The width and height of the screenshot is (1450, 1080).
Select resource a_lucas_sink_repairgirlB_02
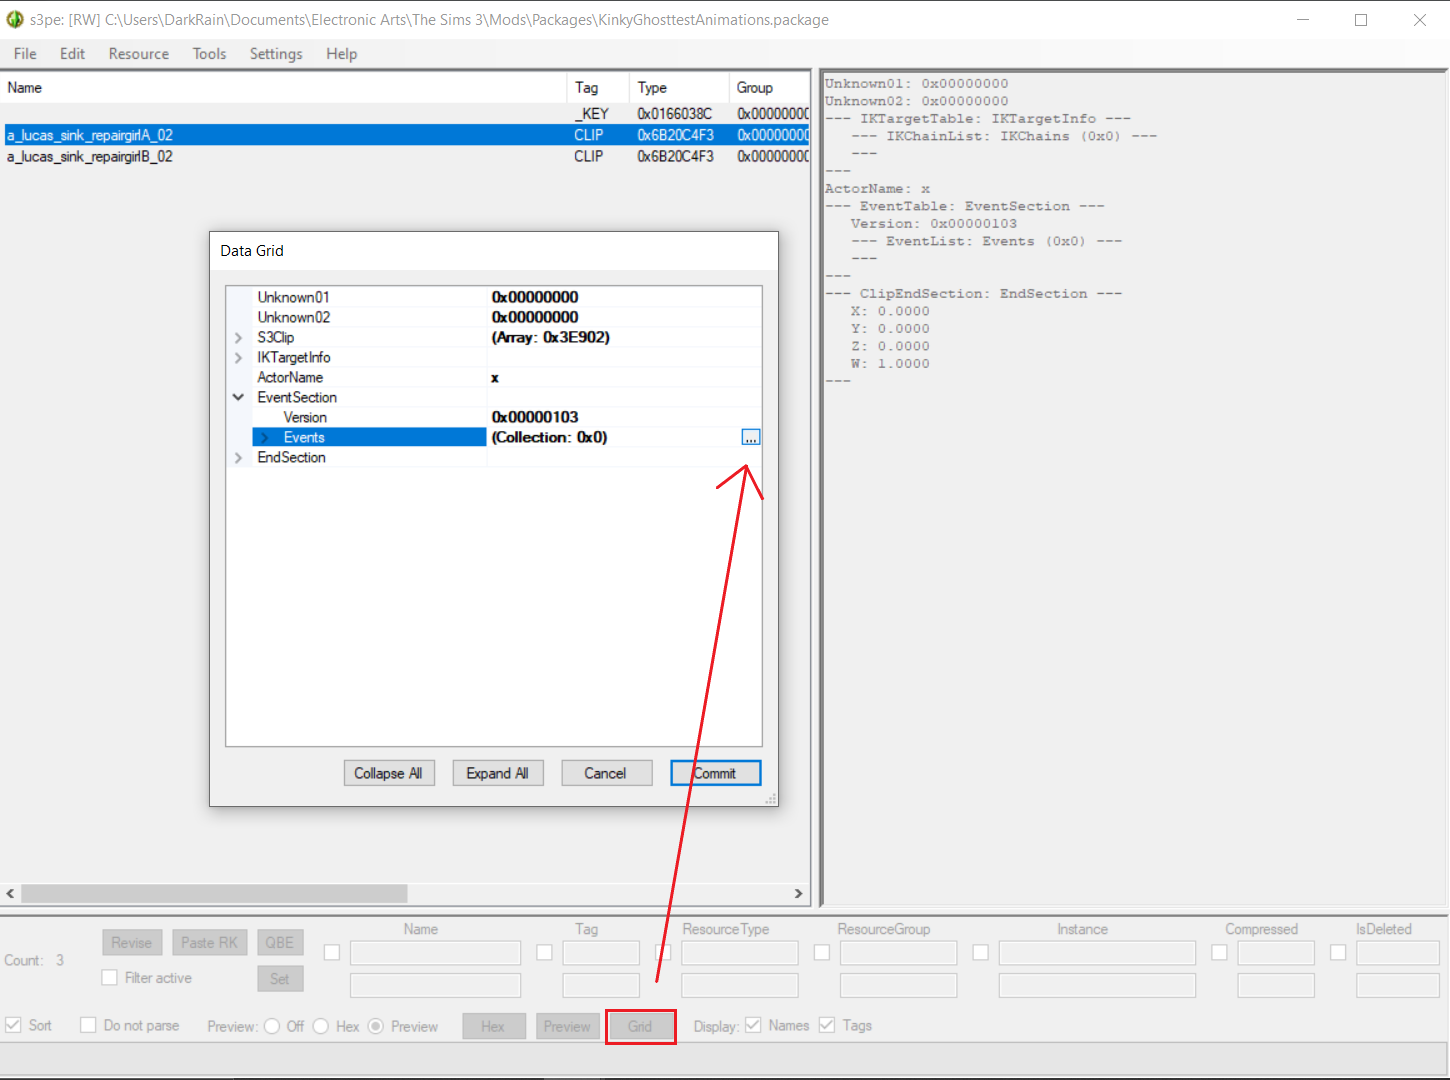(405, 156)
